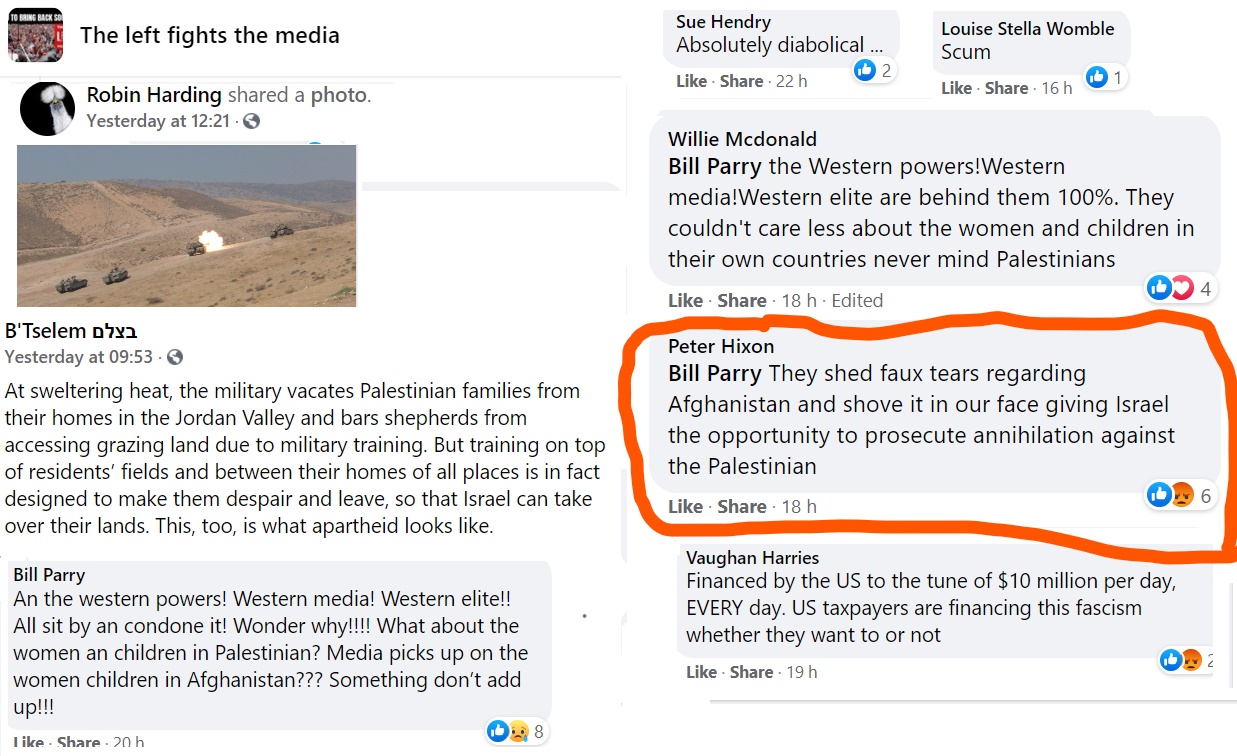Click globe privacy icon beside Yesterday at 09:53
This screenshot has height=756, width=1237.
[x=175, y=357]
